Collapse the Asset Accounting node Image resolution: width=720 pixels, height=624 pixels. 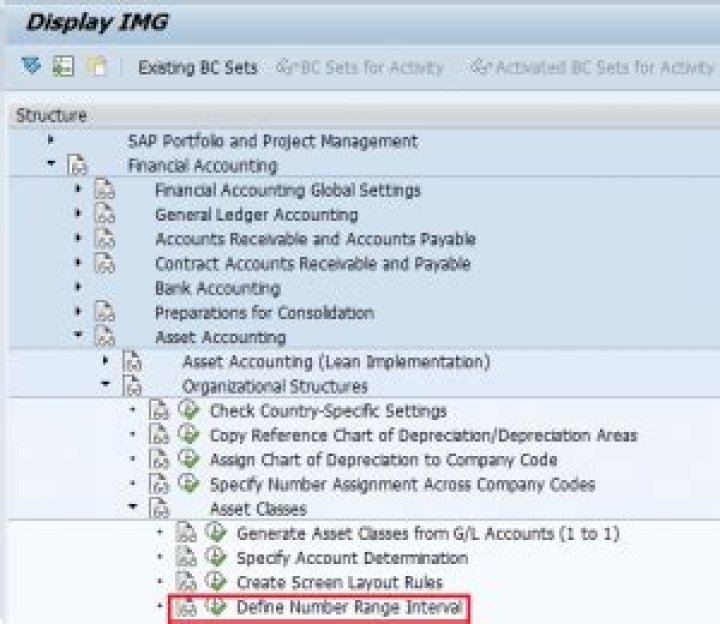coord(78,334)
